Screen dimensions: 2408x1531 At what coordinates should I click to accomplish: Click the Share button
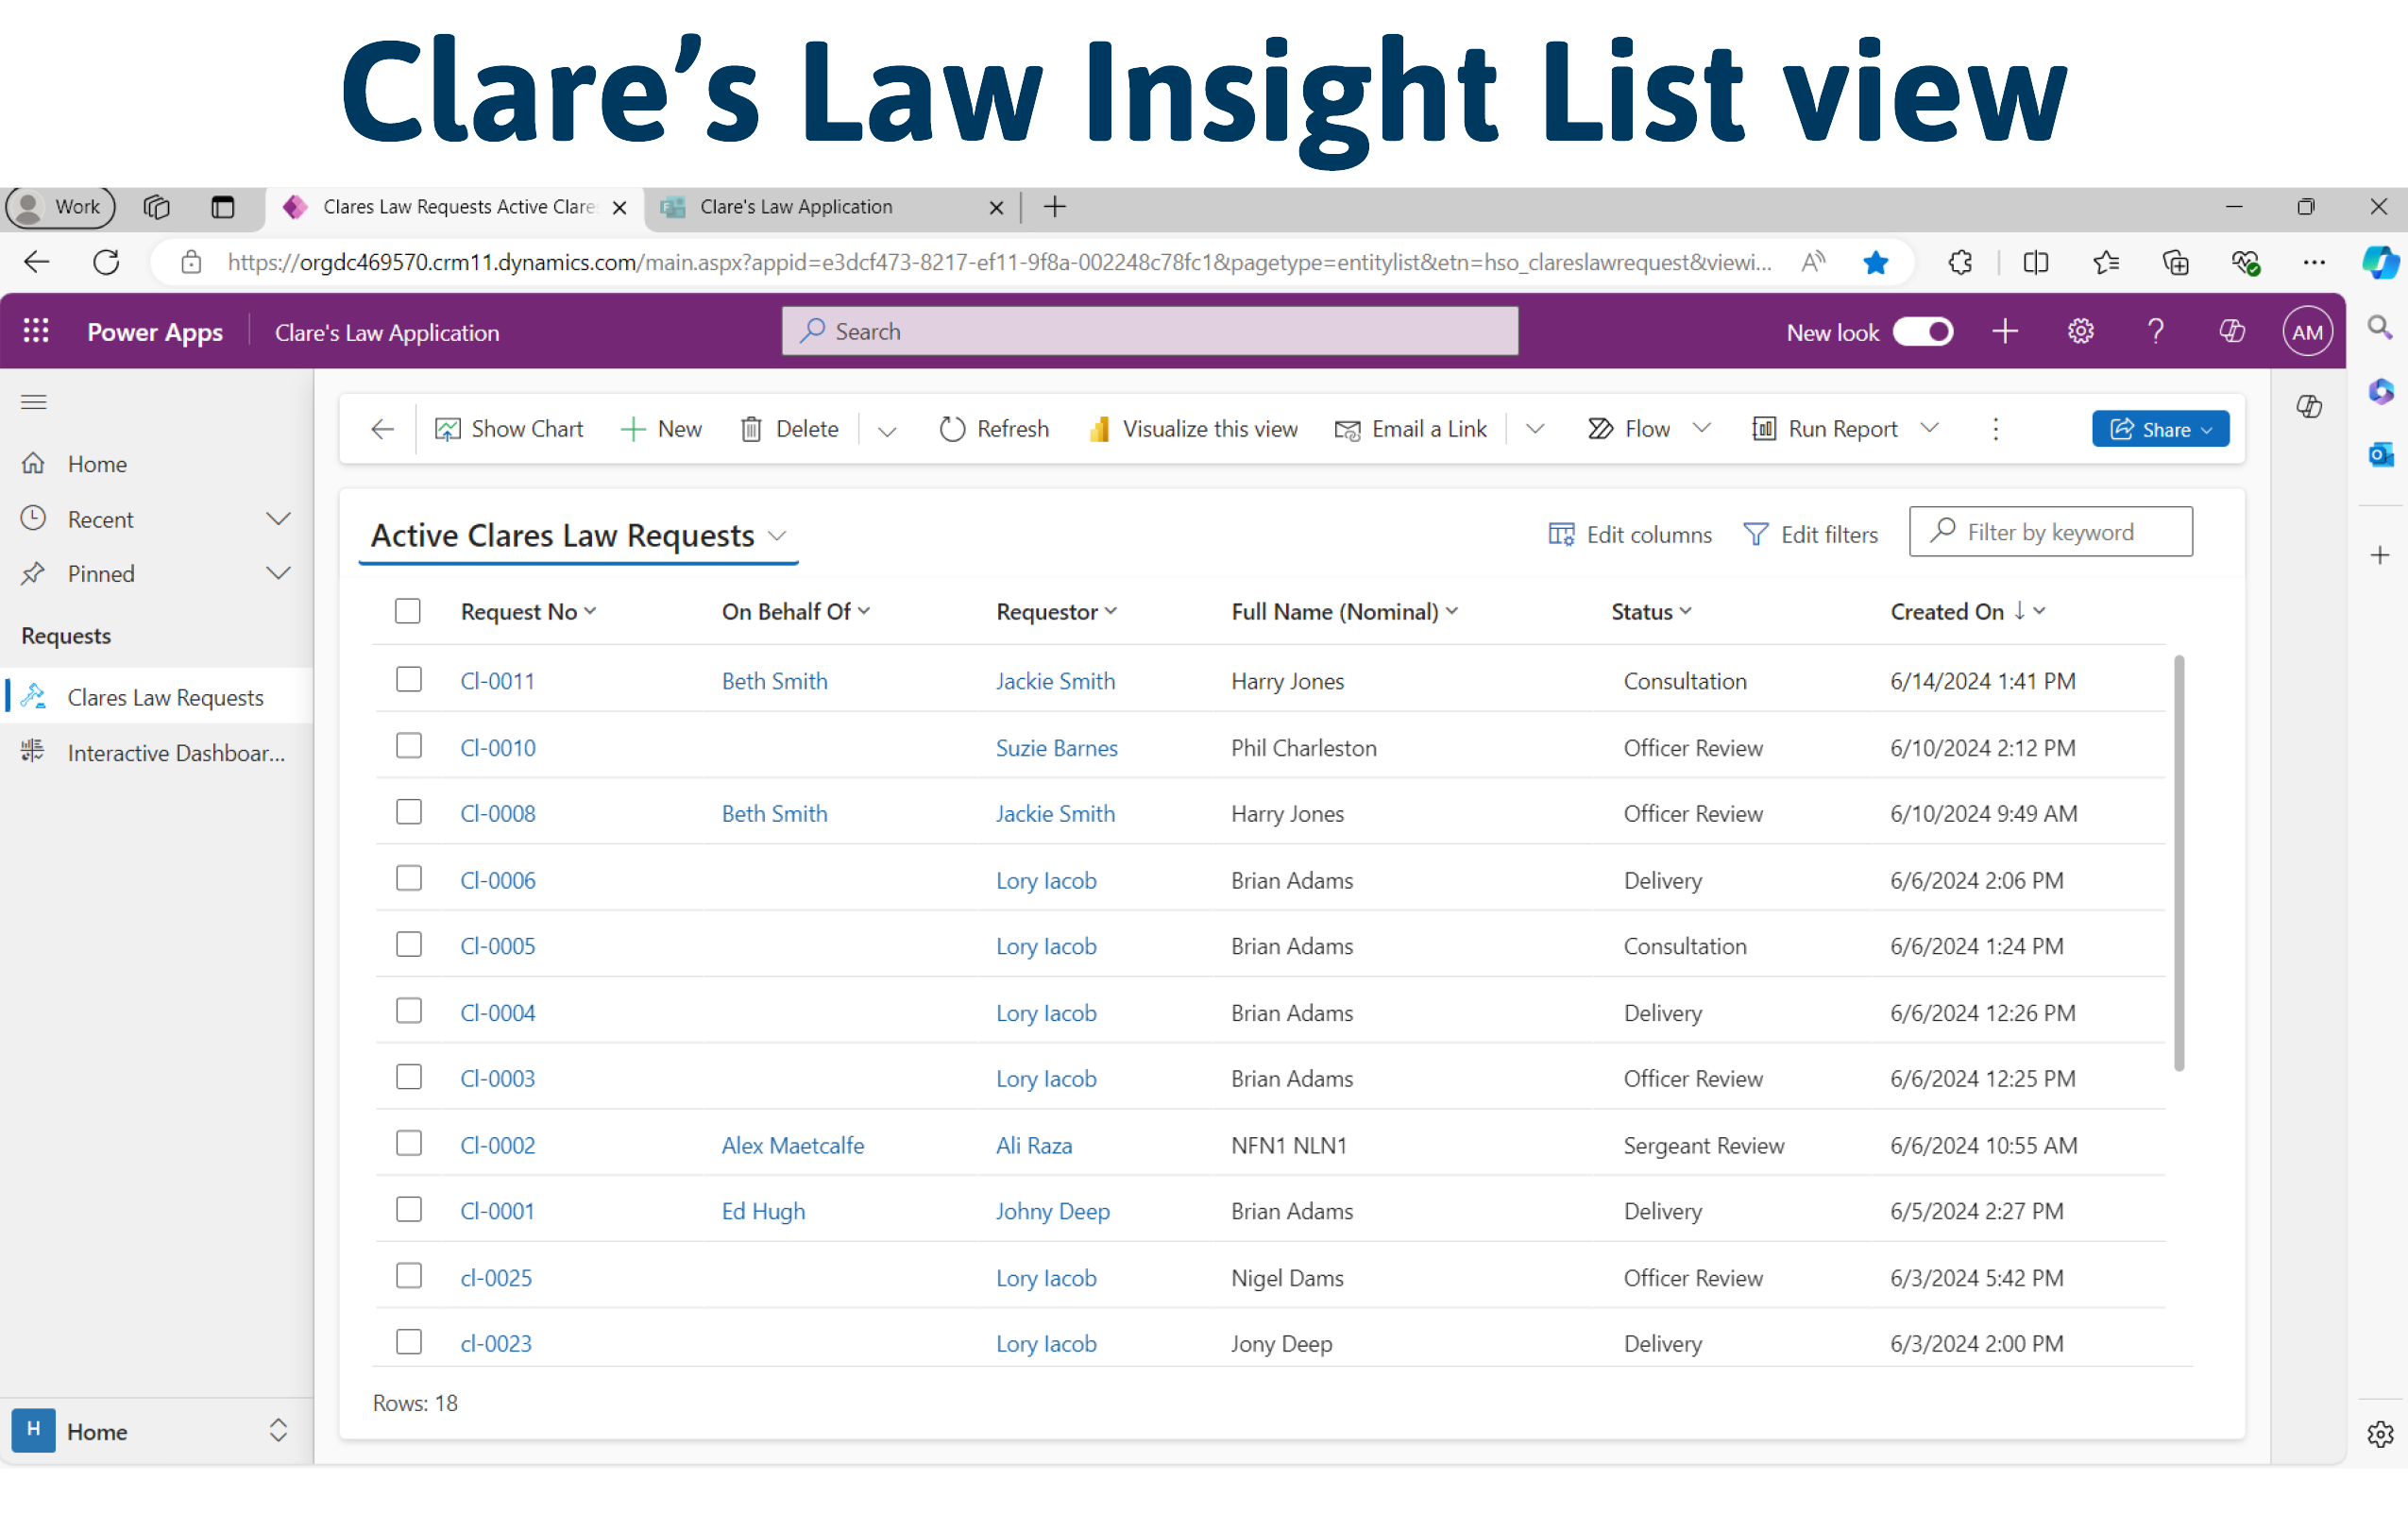point(2160,428)
